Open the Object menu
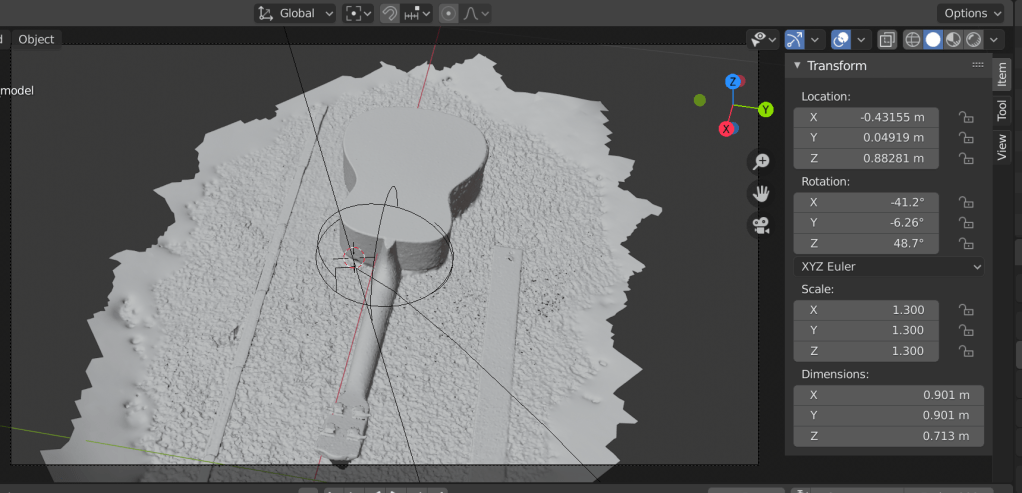This screenshot has width=1022, height=493. (37, 39)
